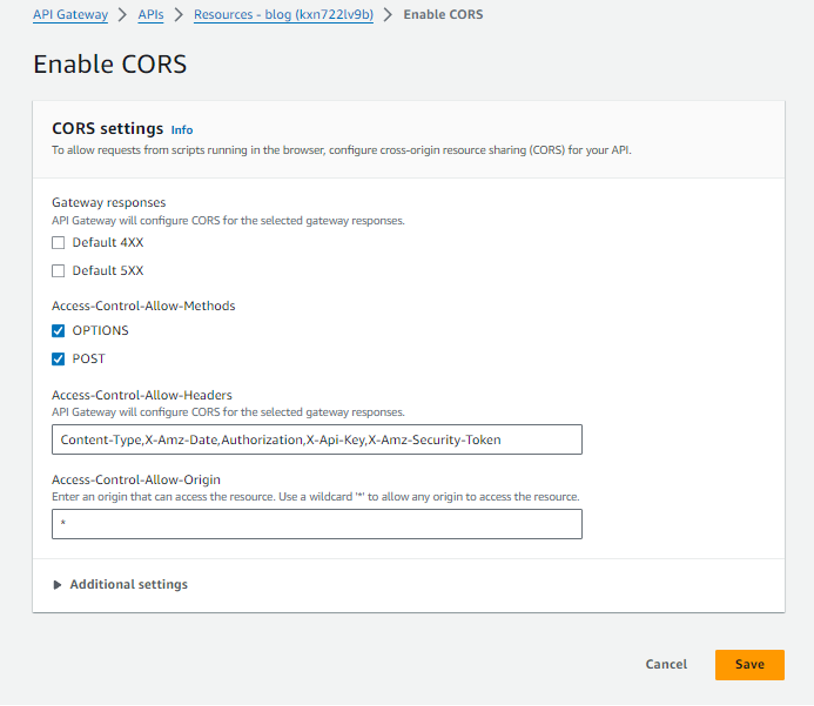Click the CORS settings panel title

[x=107, y=128]
